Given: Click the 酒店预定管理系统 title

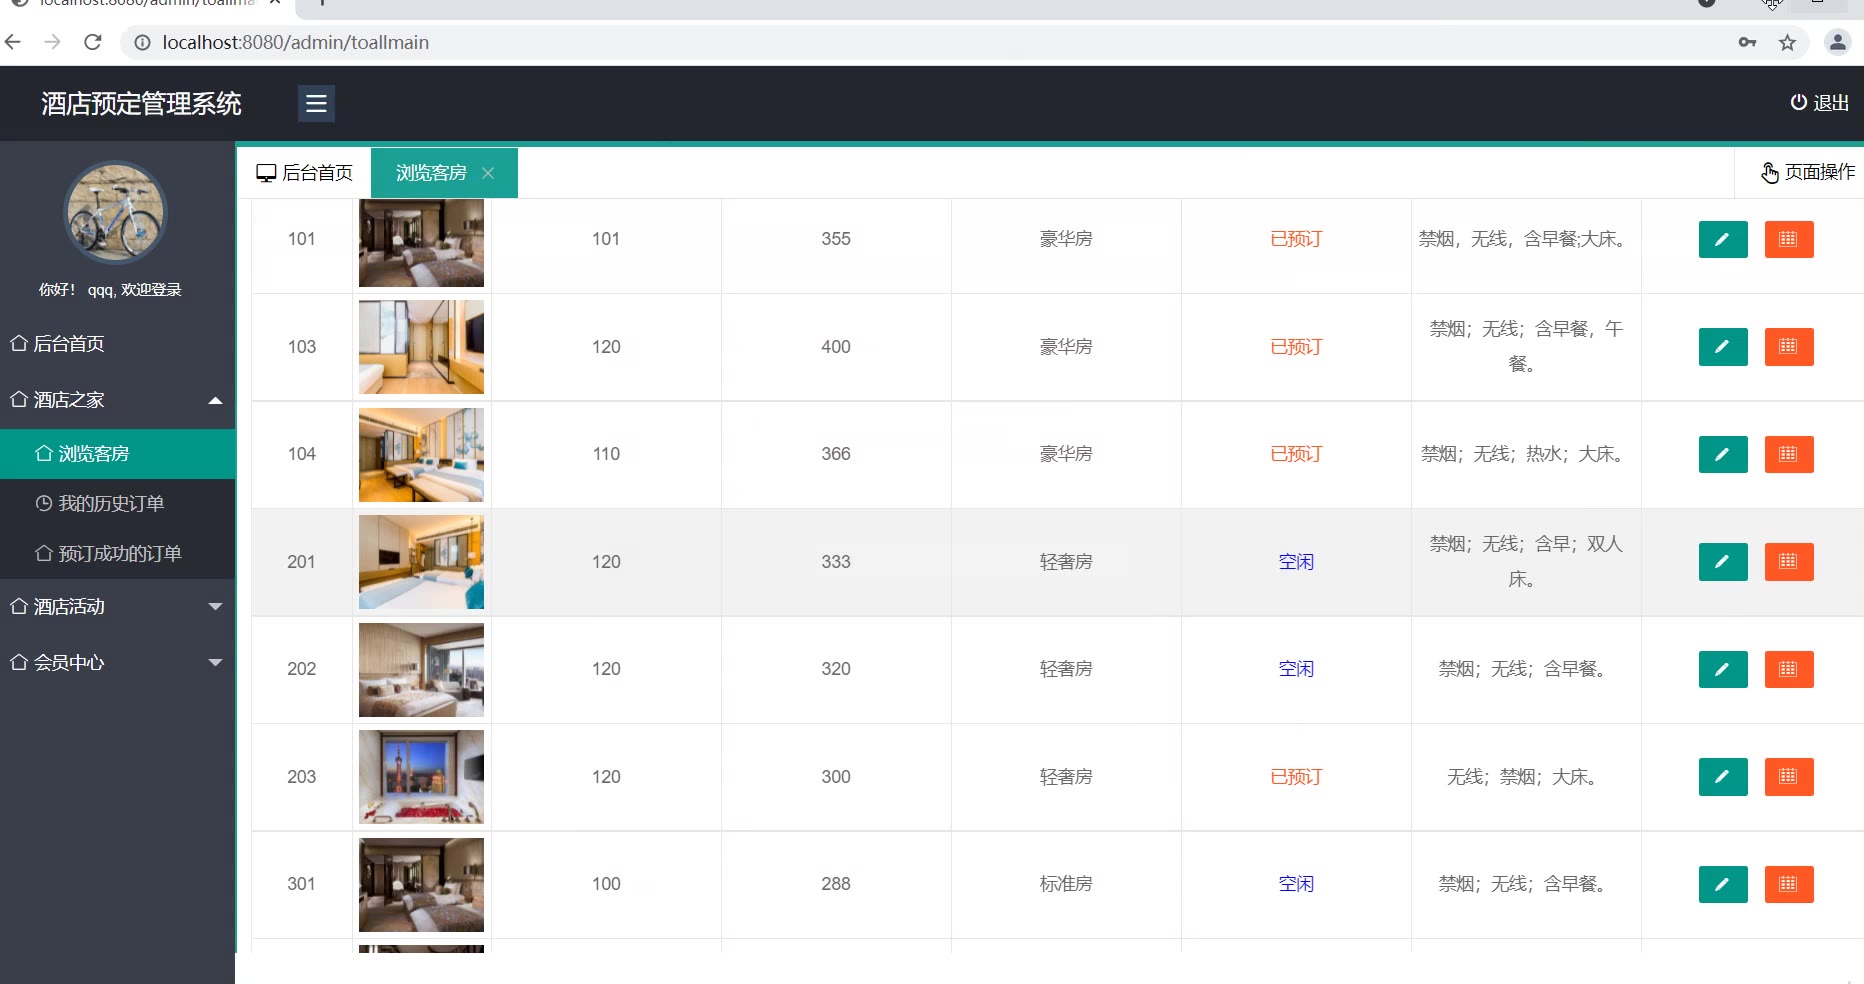Looking at the screenshot, I should [141, 104].
